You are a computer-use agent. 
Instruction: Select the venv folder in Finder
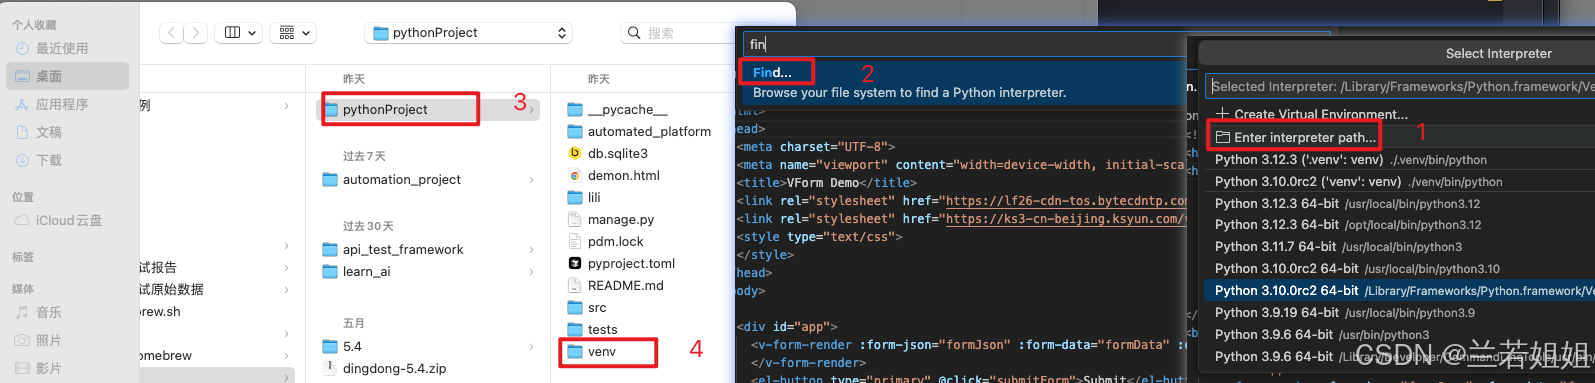coord(602,351)
